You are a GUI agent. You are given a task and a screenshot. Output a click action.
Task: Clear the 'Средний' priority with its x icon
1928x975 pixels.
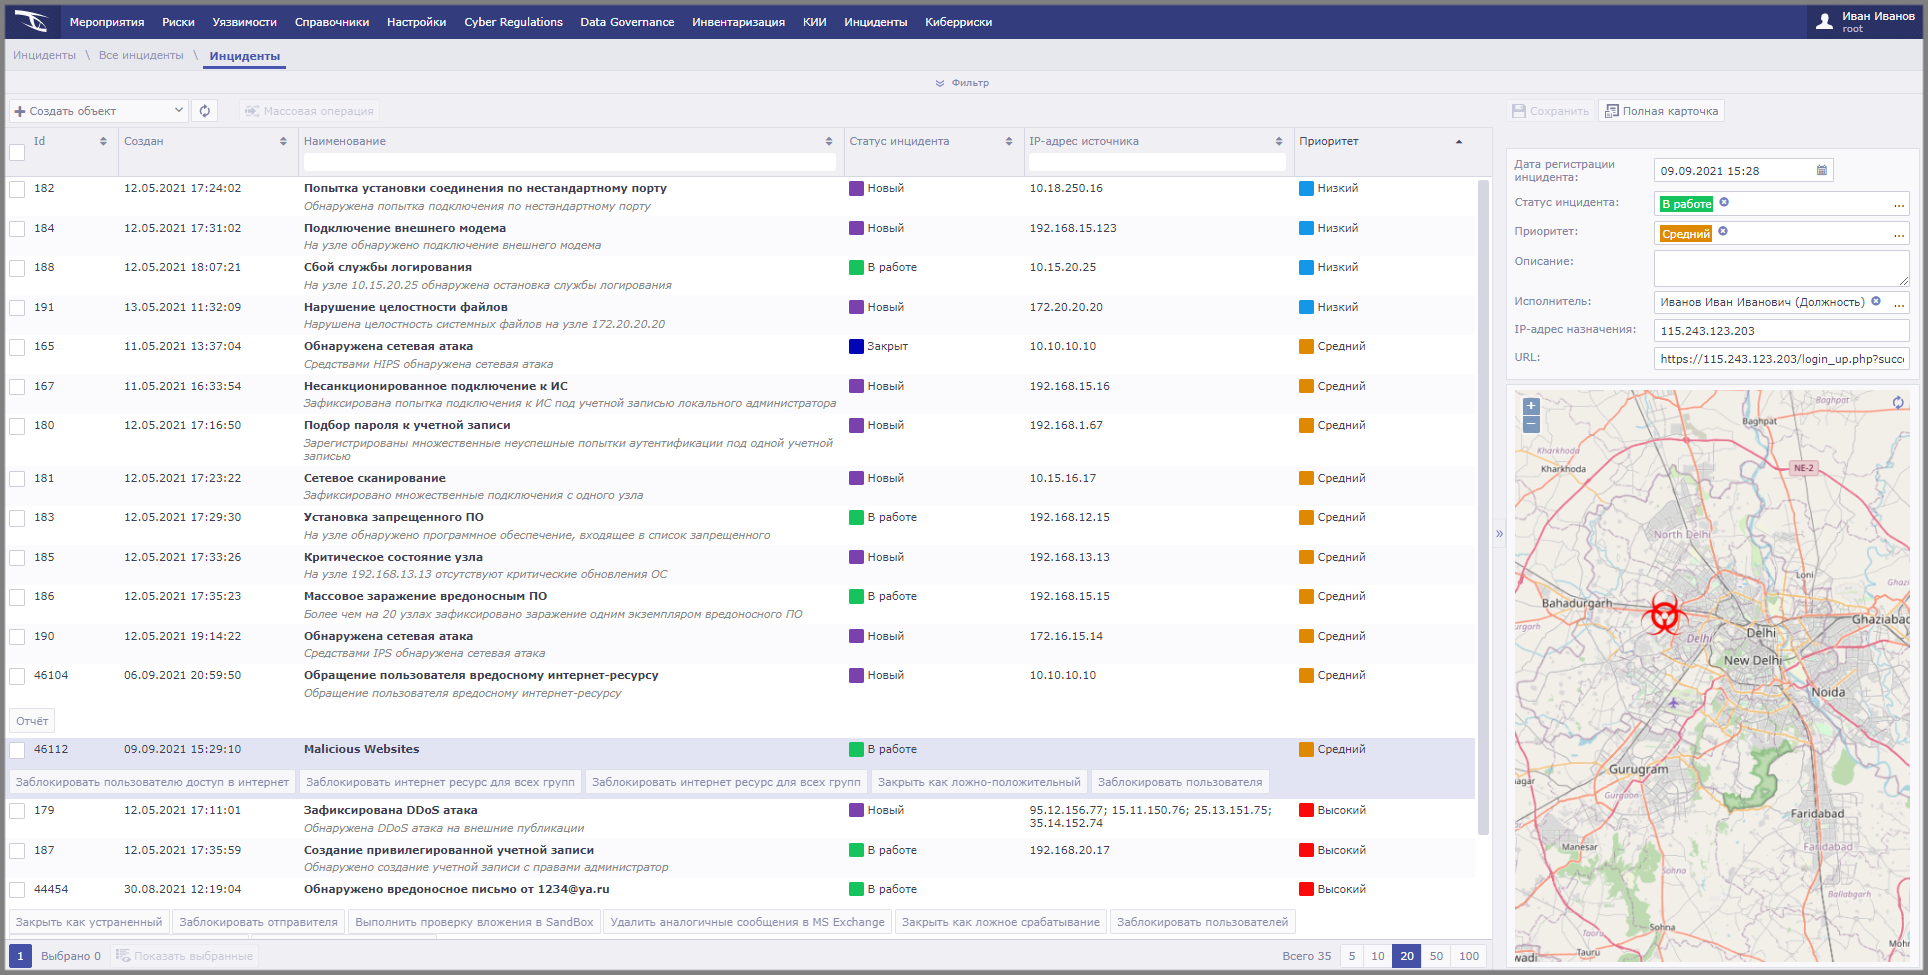coord(1724,233)
